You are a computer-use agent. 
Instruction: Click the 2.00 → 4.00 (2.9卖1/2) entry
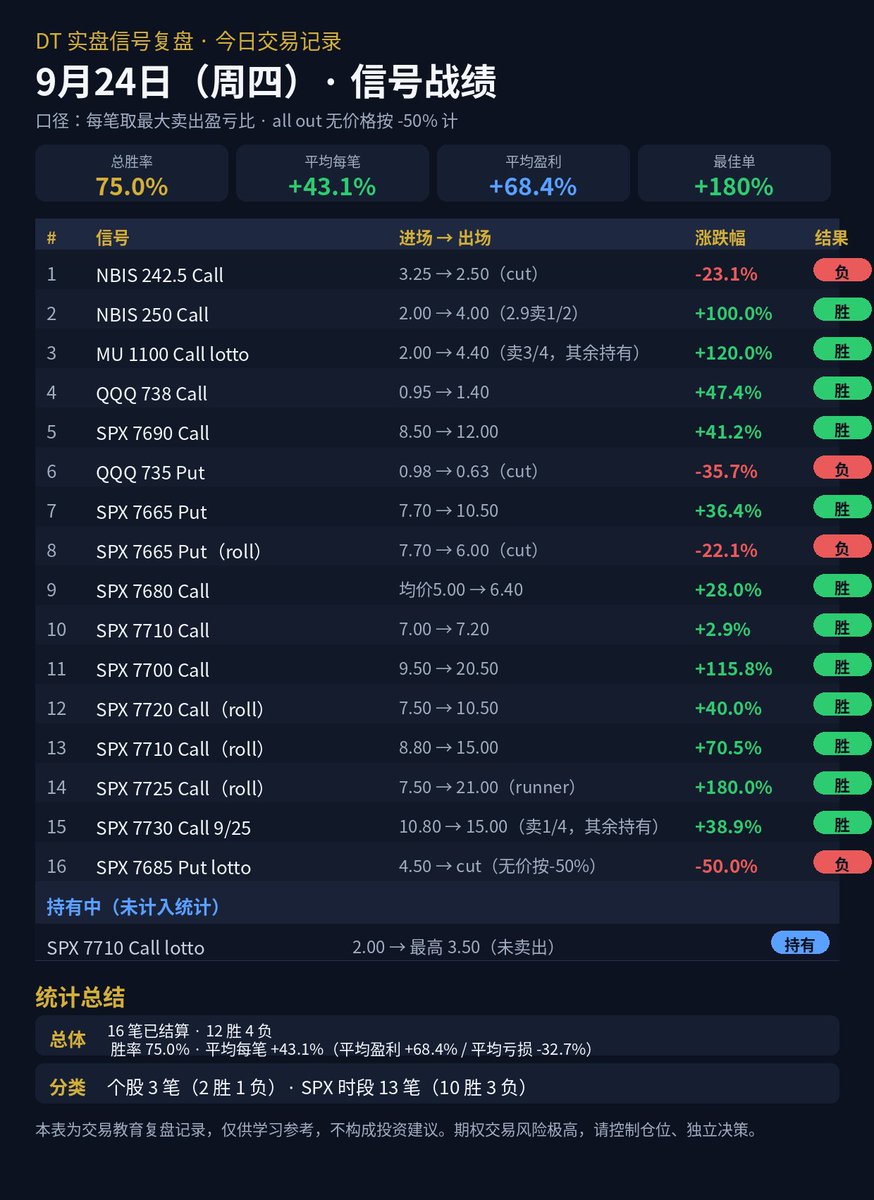(x=489, y=313)
